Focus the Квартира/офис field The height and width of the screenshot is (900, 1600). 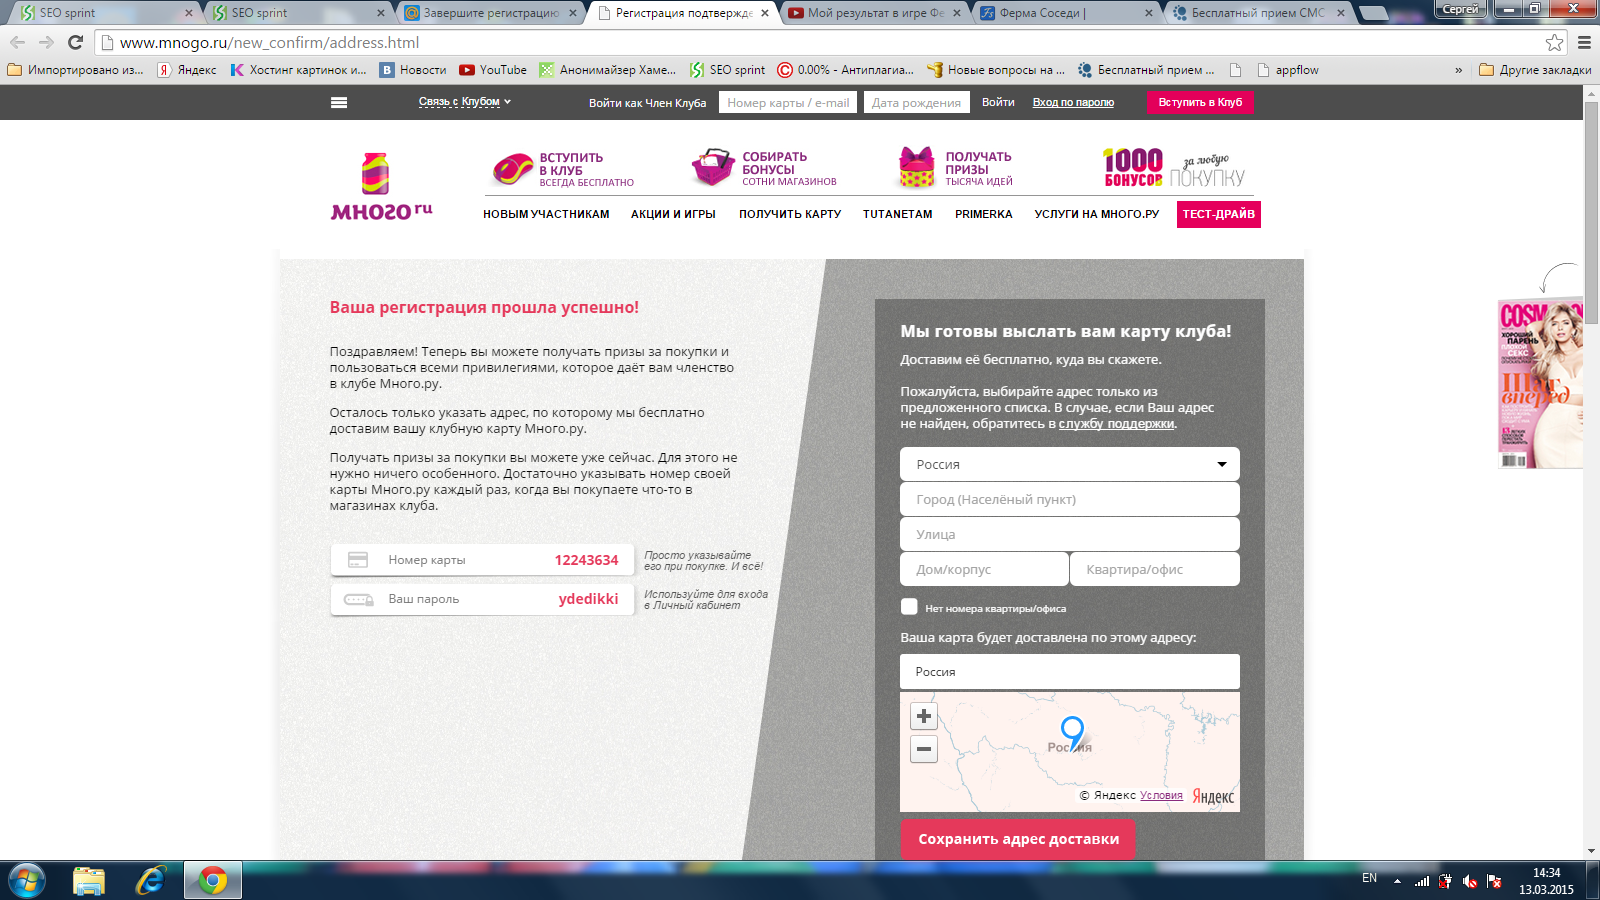[1155, 569]
